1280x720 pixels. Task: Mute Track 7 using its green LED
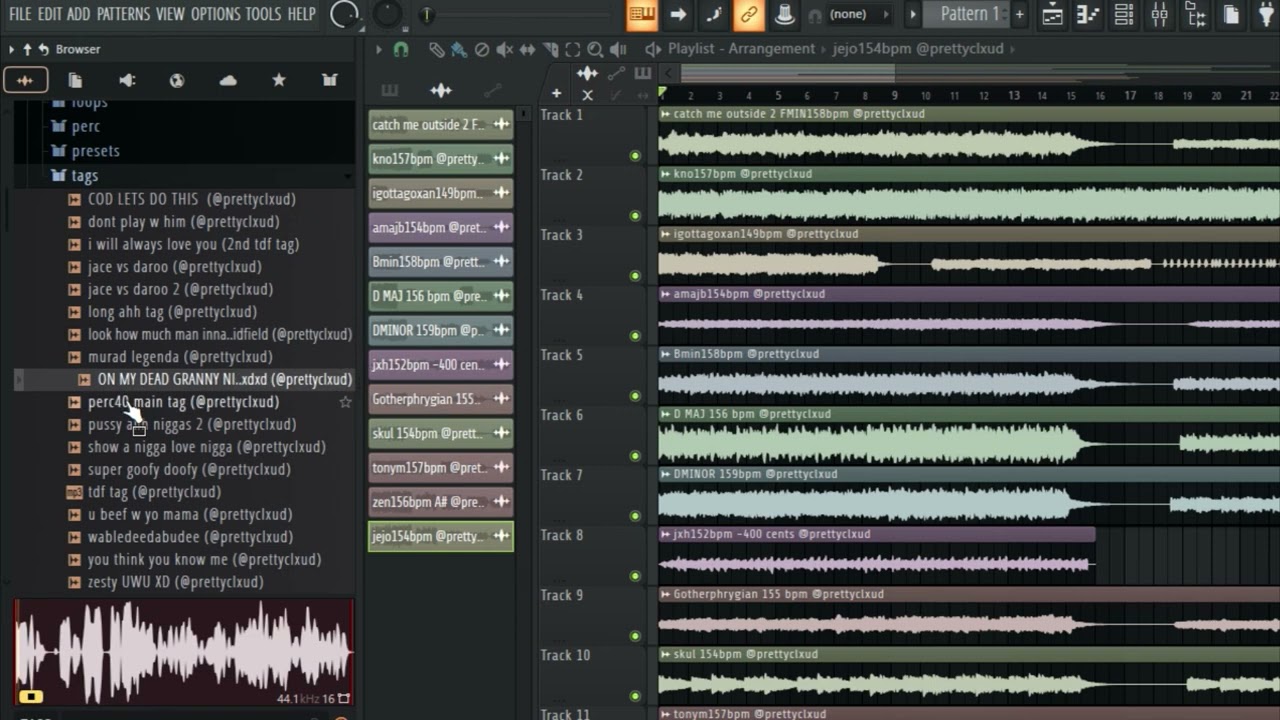(635, 516)
